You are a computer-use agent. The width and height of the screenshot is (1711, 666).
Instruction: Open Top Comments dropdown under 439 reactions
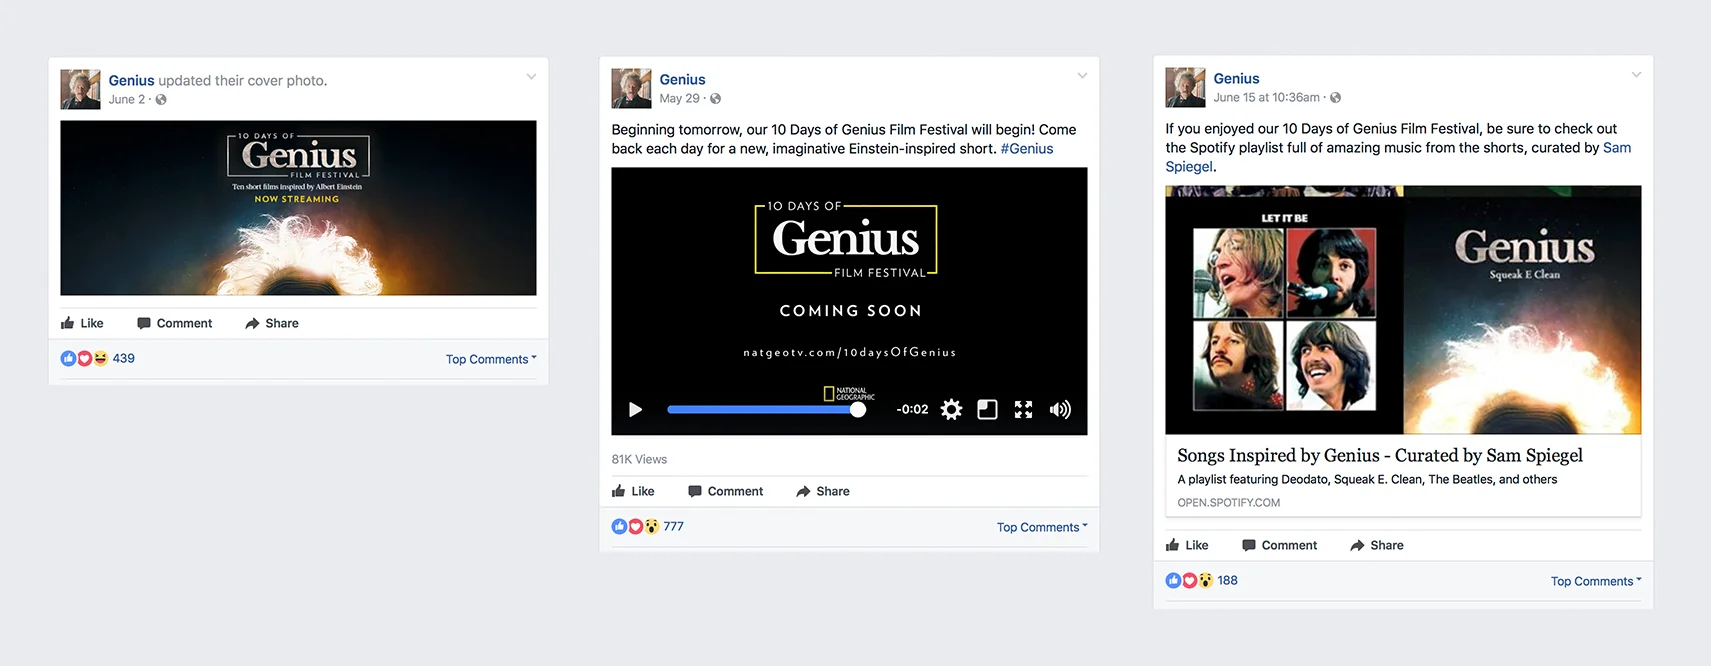click(491, 359)
